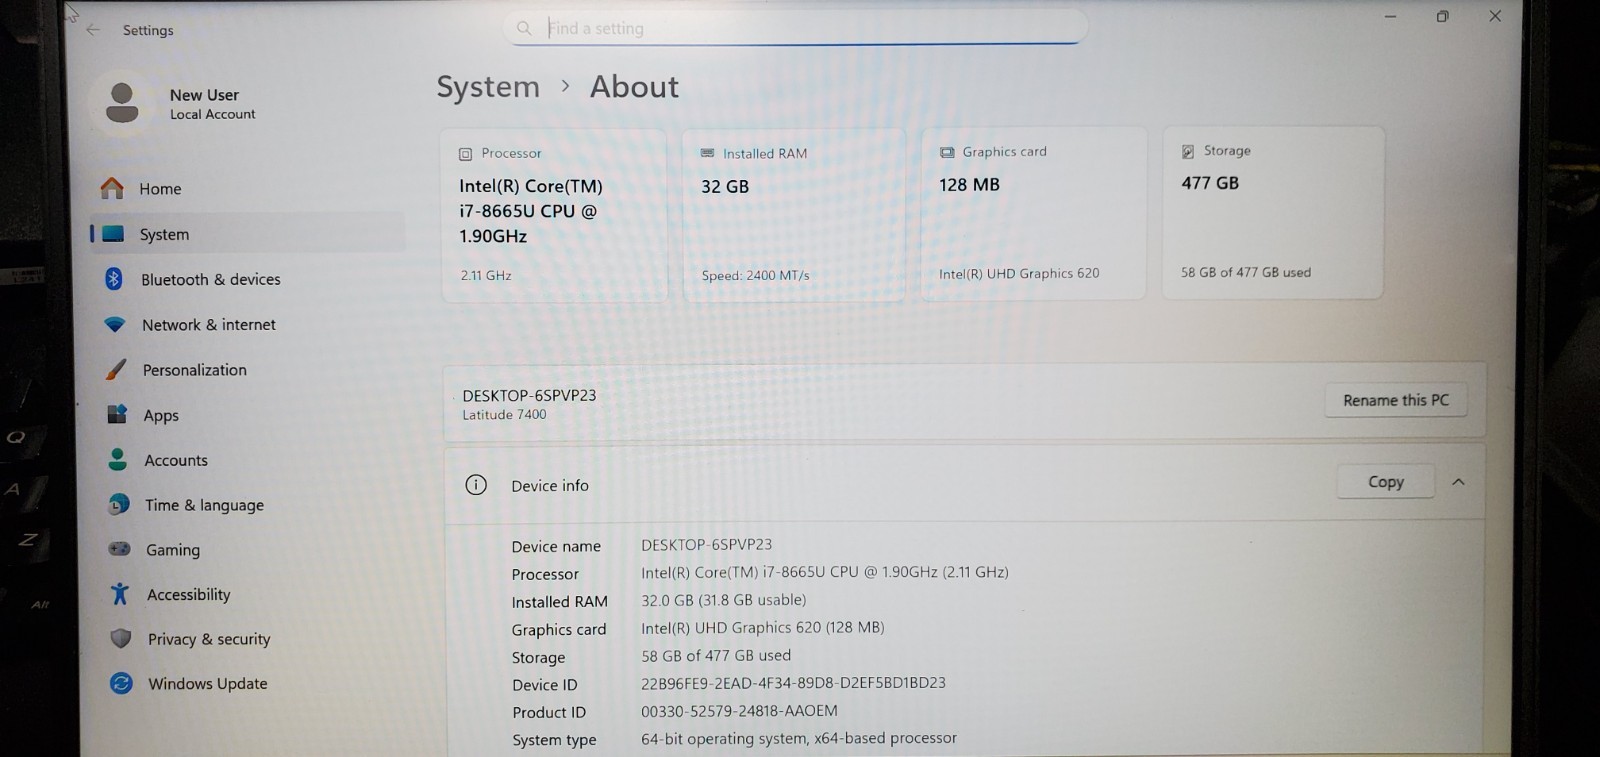Click the Gaming label
The image size is (1600, 757).
click(x=173, y=550)
